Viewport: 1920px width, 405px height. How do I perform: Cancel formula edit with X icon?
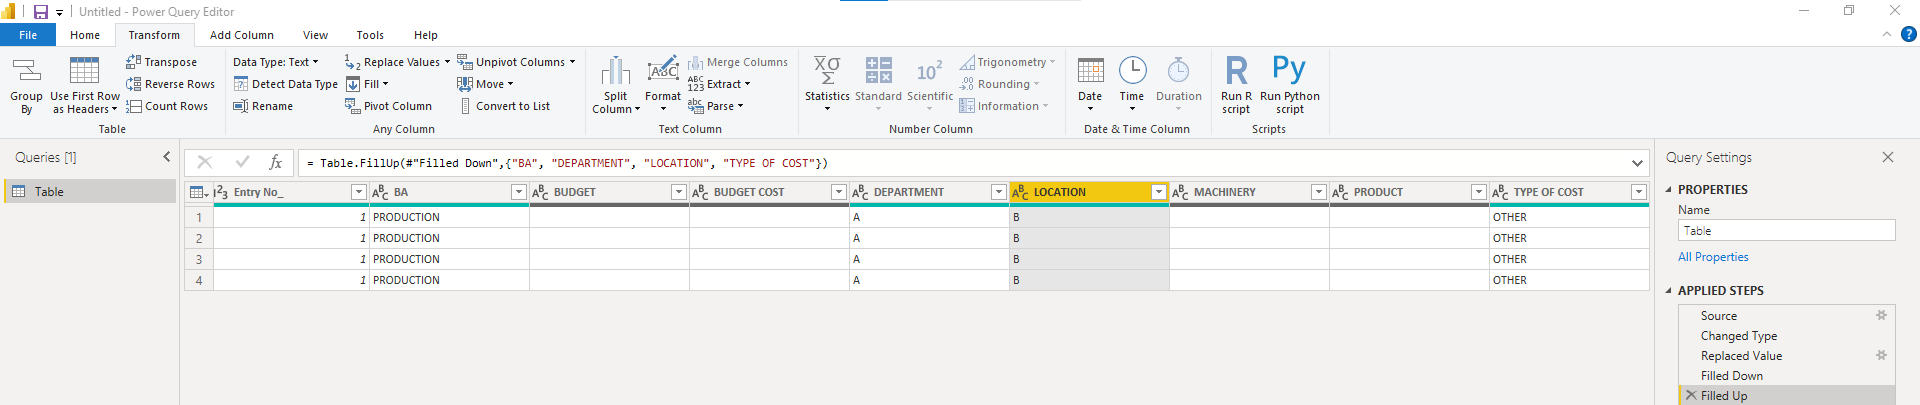pyautogui.click(x=205, y=162)
